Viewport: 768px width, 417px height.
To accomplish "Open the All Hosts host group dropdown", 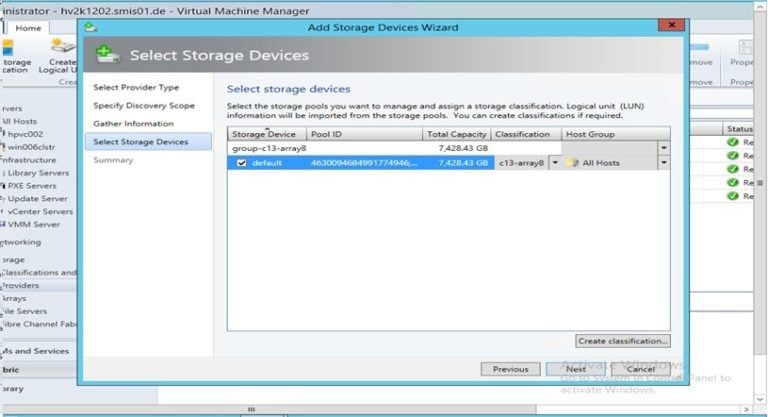I will tap(664, 162).
